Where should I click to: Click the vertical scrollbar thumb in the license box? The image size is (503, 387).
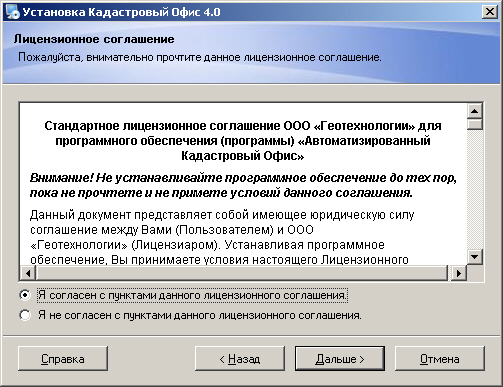(x=475, y=124)
